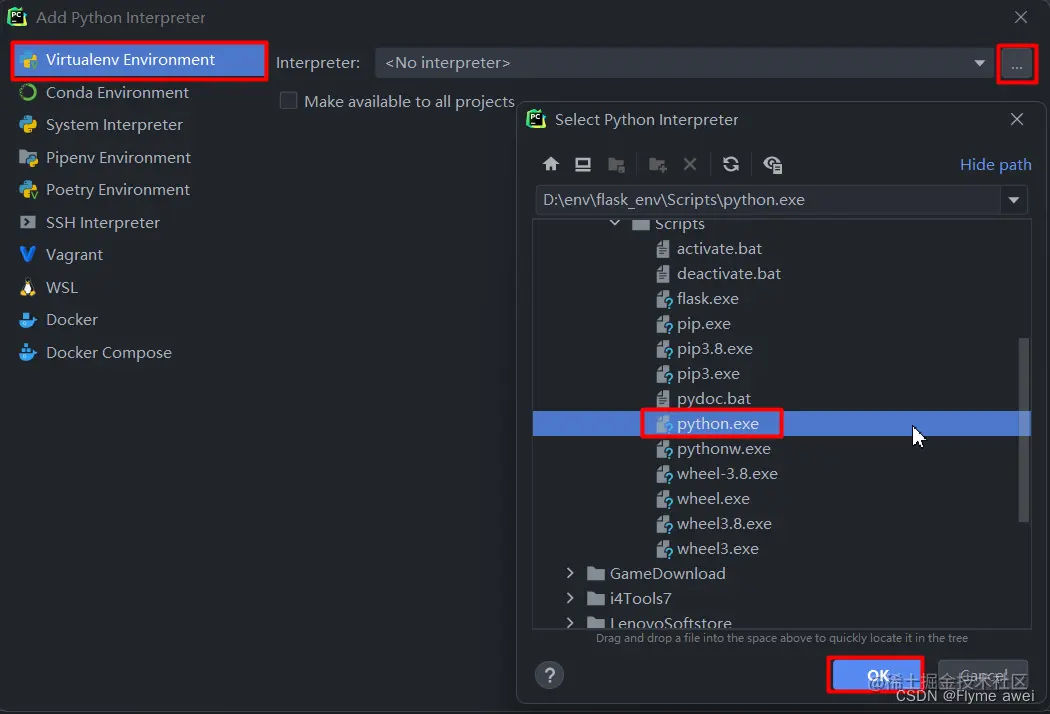Select SSH Interpreter option
1050x714 pixels.
coord(102,222)
